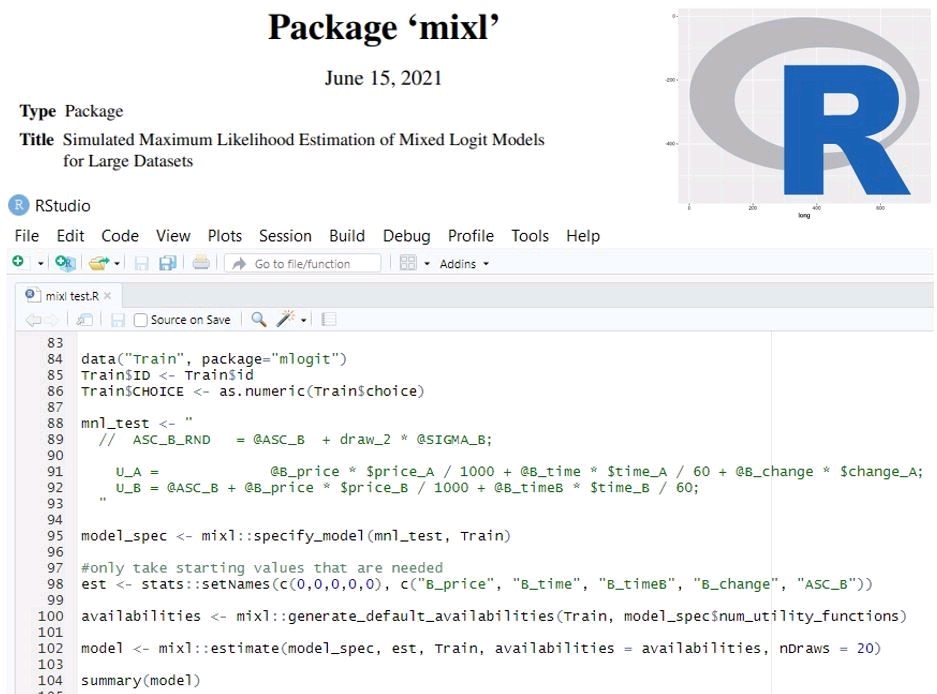
Task: Open the Plots menu
Action: (x=225, y=236)
